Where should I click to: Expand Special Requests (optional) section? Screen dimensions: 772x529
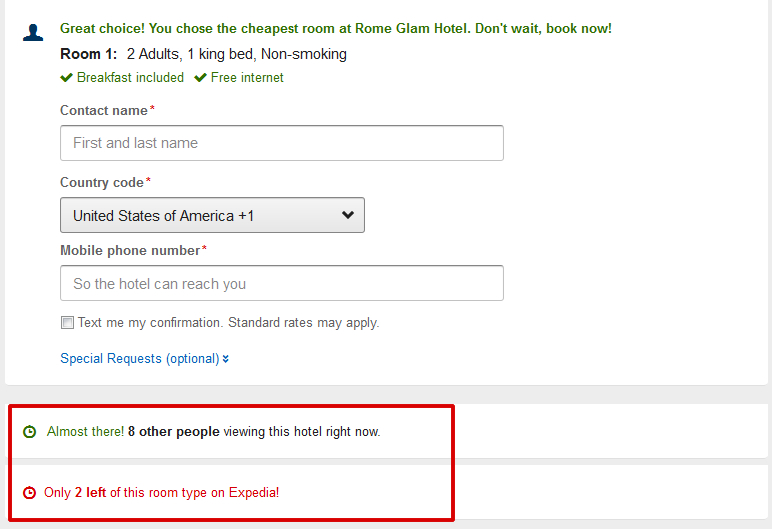coord(140,359)
